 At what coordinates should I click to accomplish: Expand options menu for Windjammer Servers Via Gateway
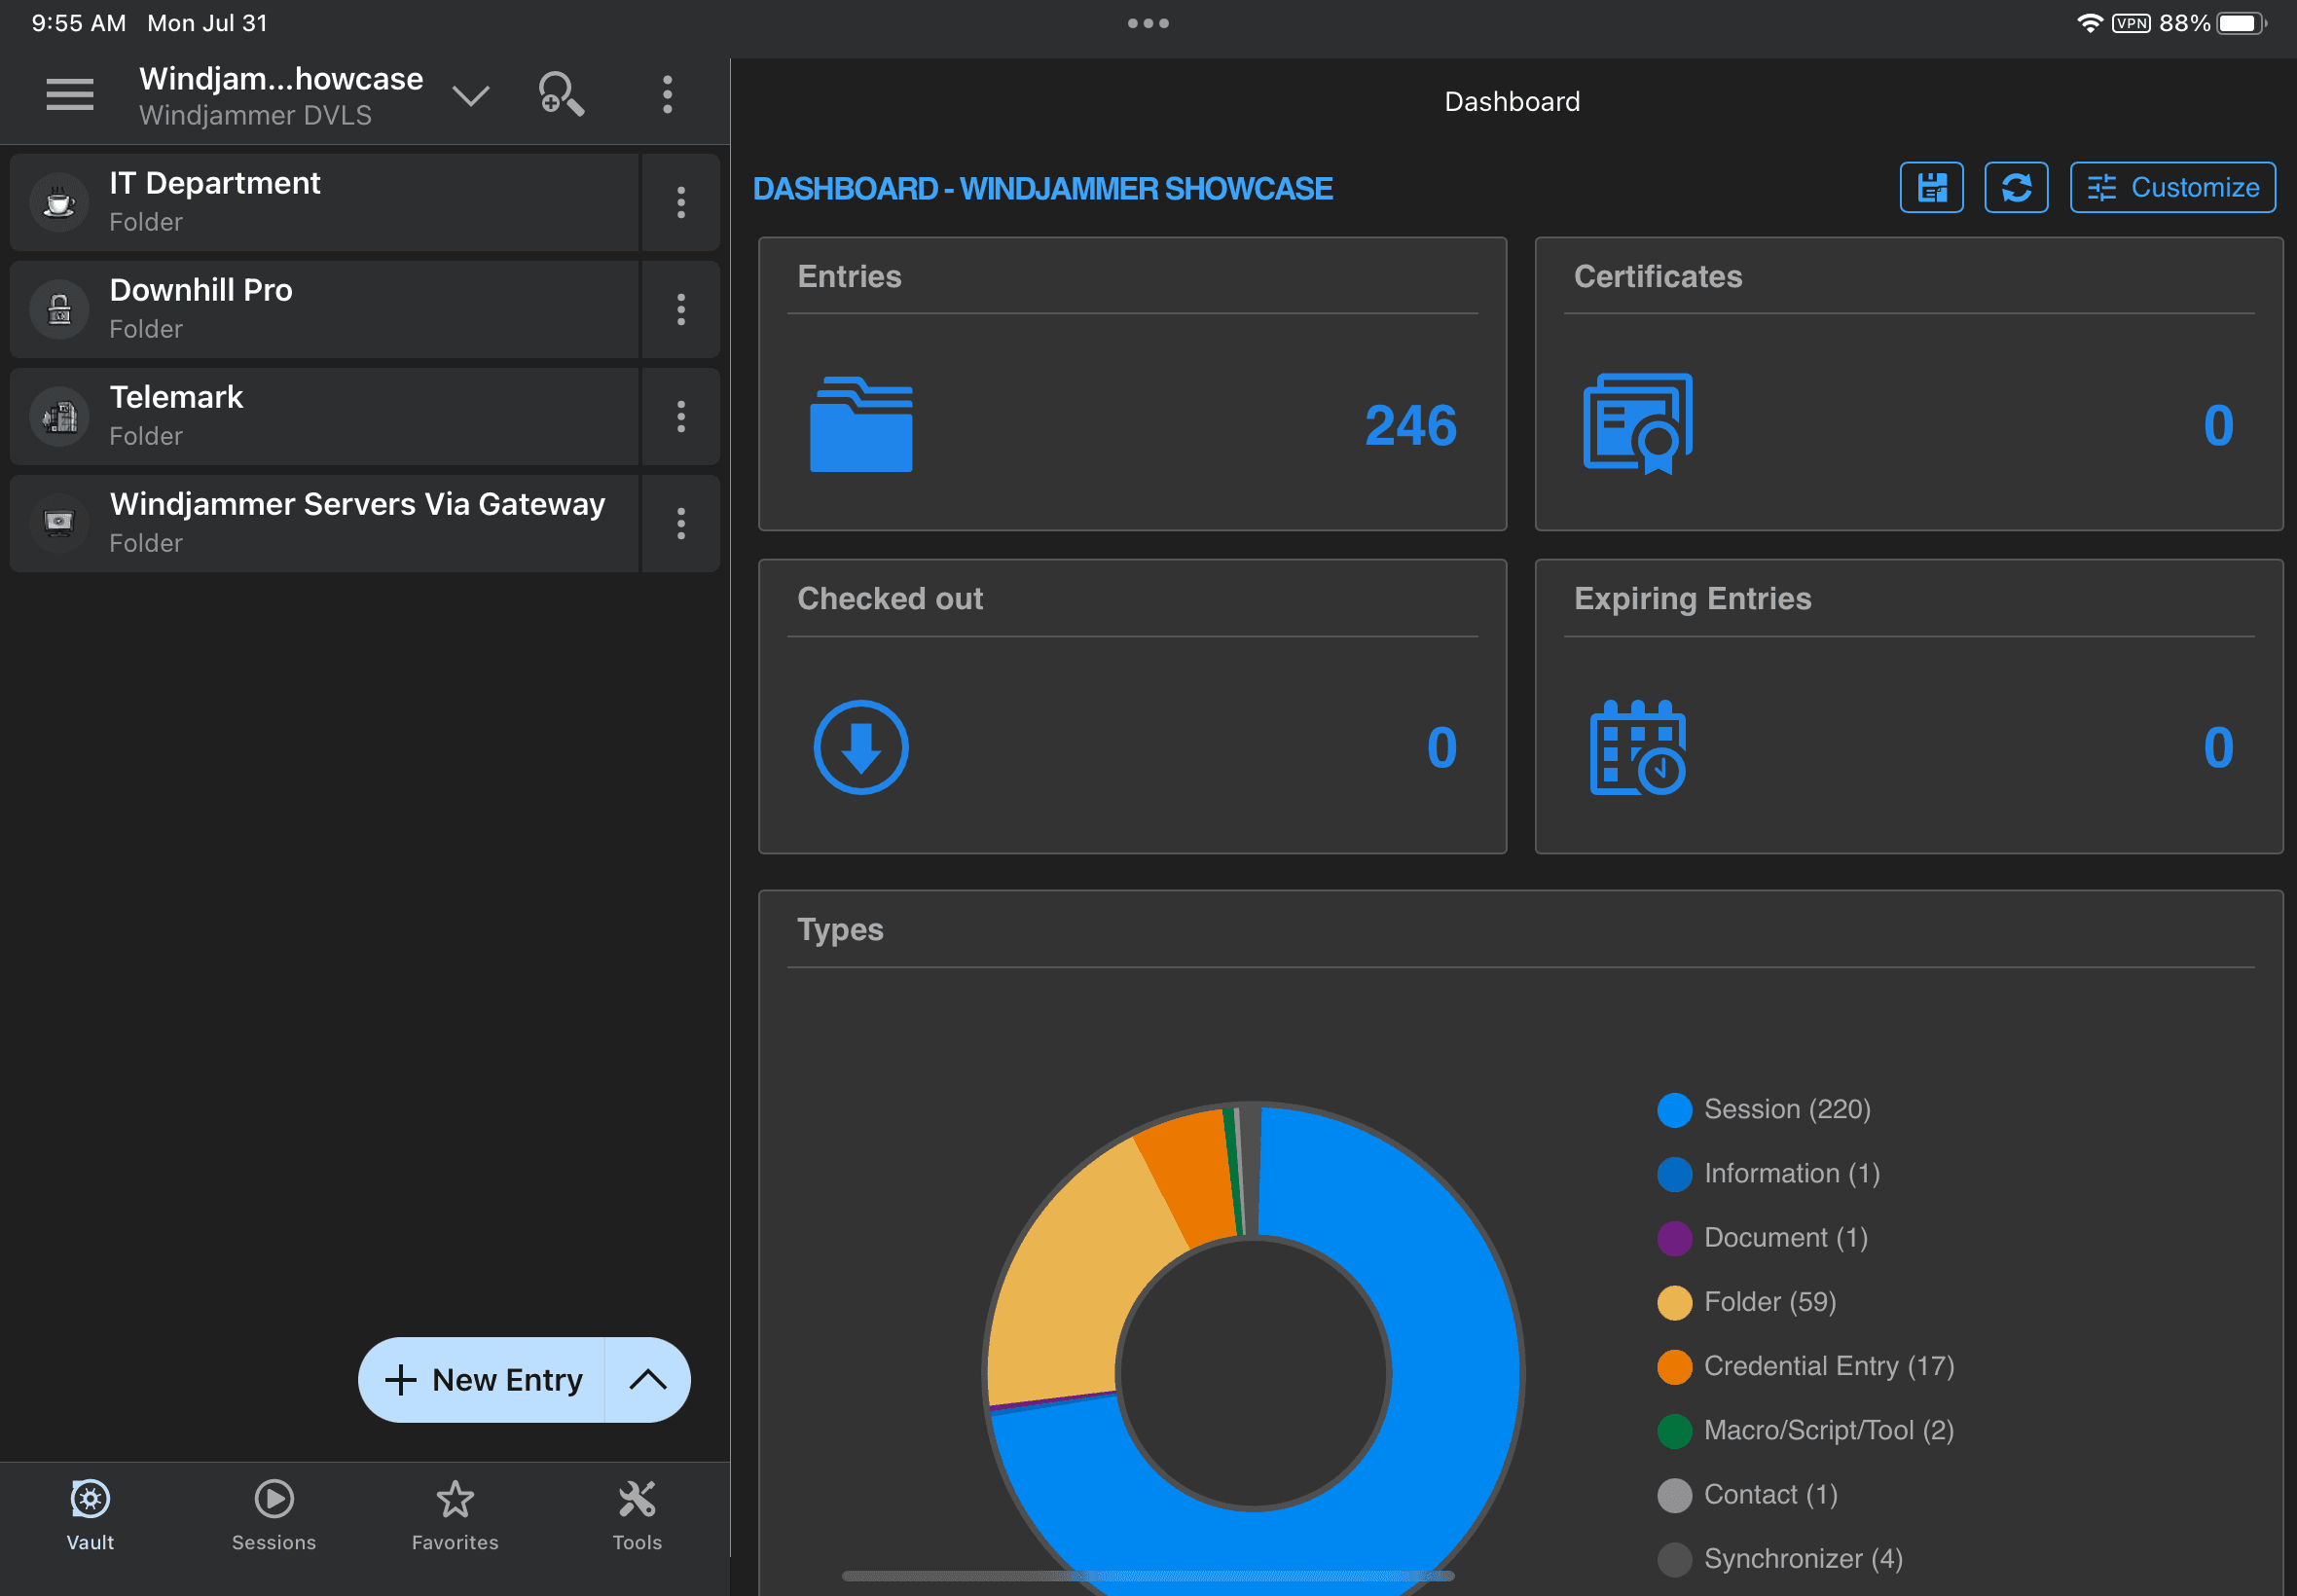pyautogui.click(x=681, y=523)
